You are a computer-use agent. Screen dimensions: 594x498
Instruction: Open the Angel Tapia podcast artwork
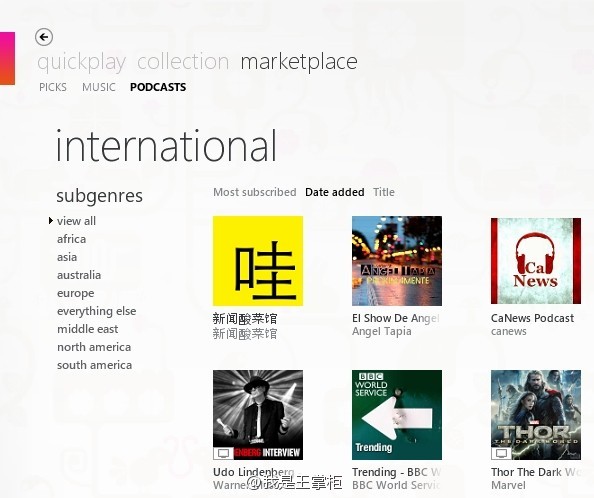397,261
